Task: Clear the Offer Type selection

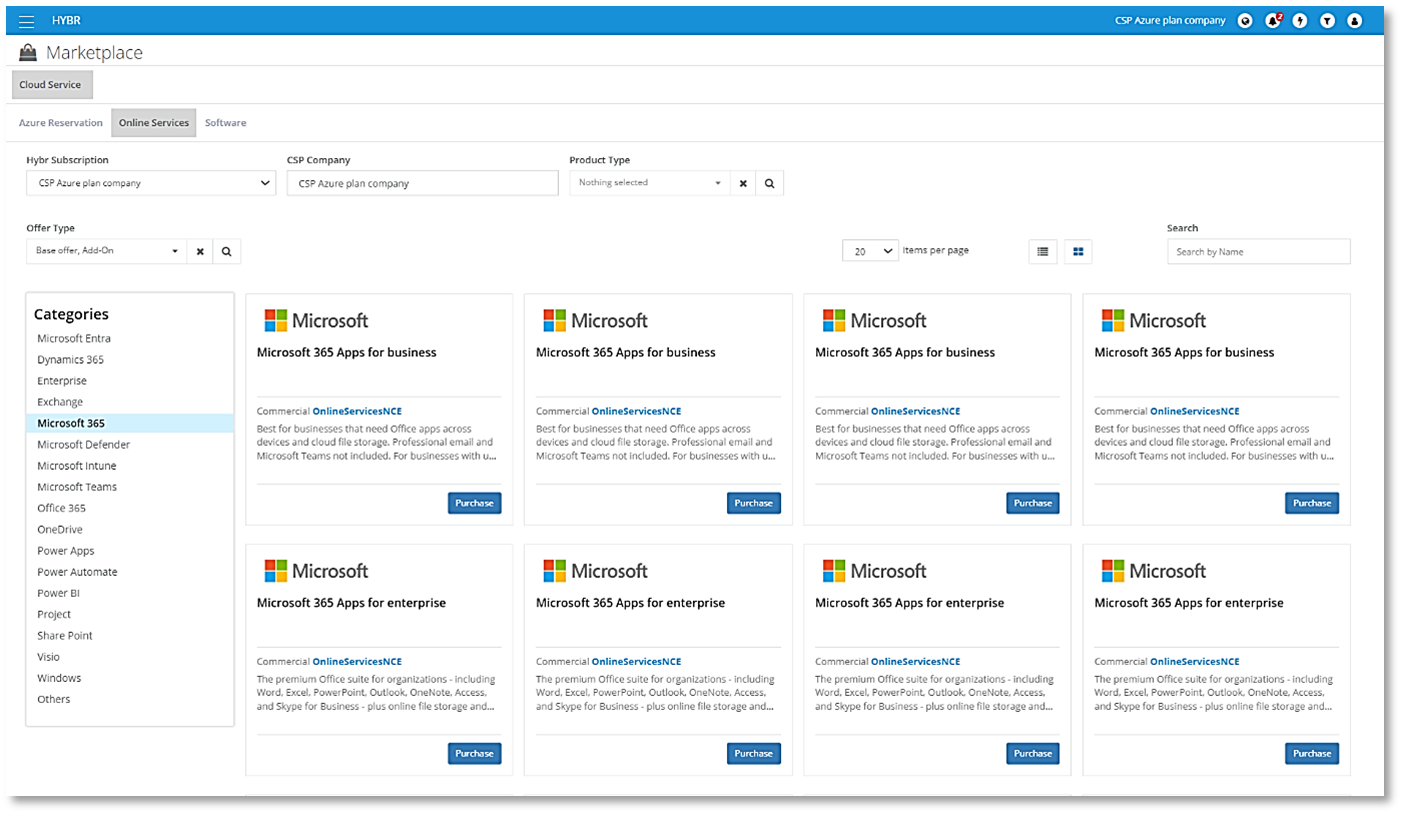Action: pyautogui.click(x=200, y=251)
